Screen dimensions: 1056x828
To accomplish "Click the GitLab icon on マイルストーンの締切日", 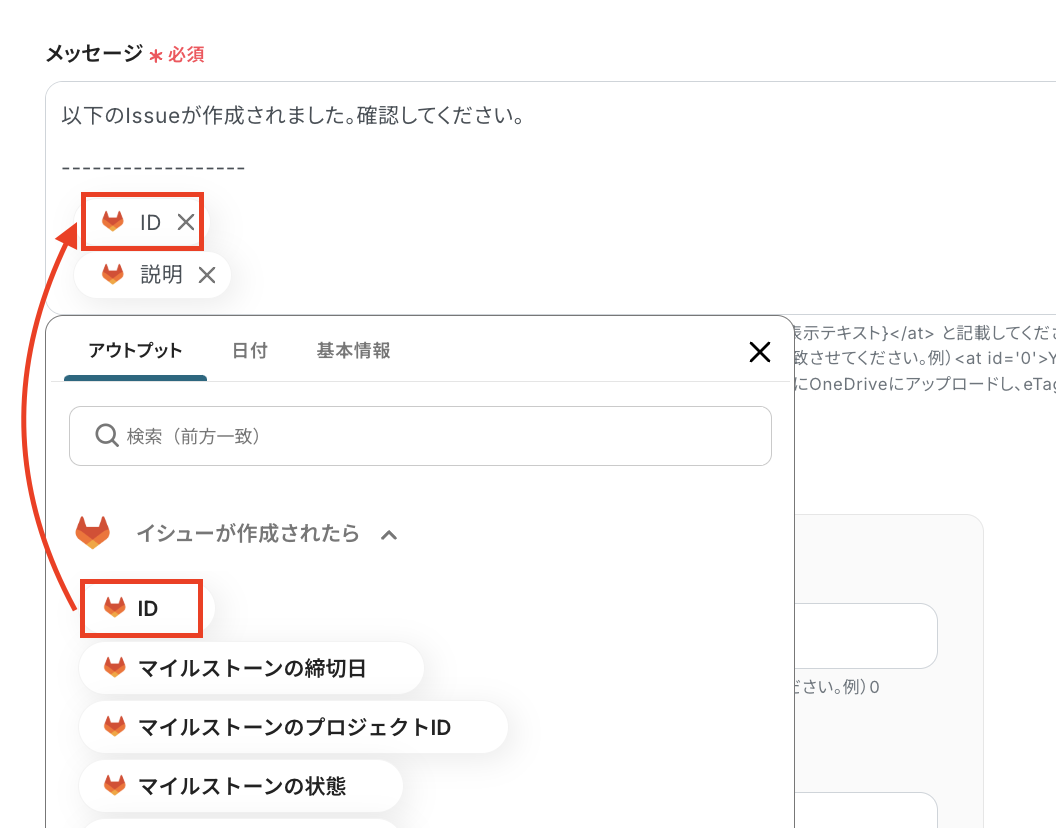I will click(115, 668).
